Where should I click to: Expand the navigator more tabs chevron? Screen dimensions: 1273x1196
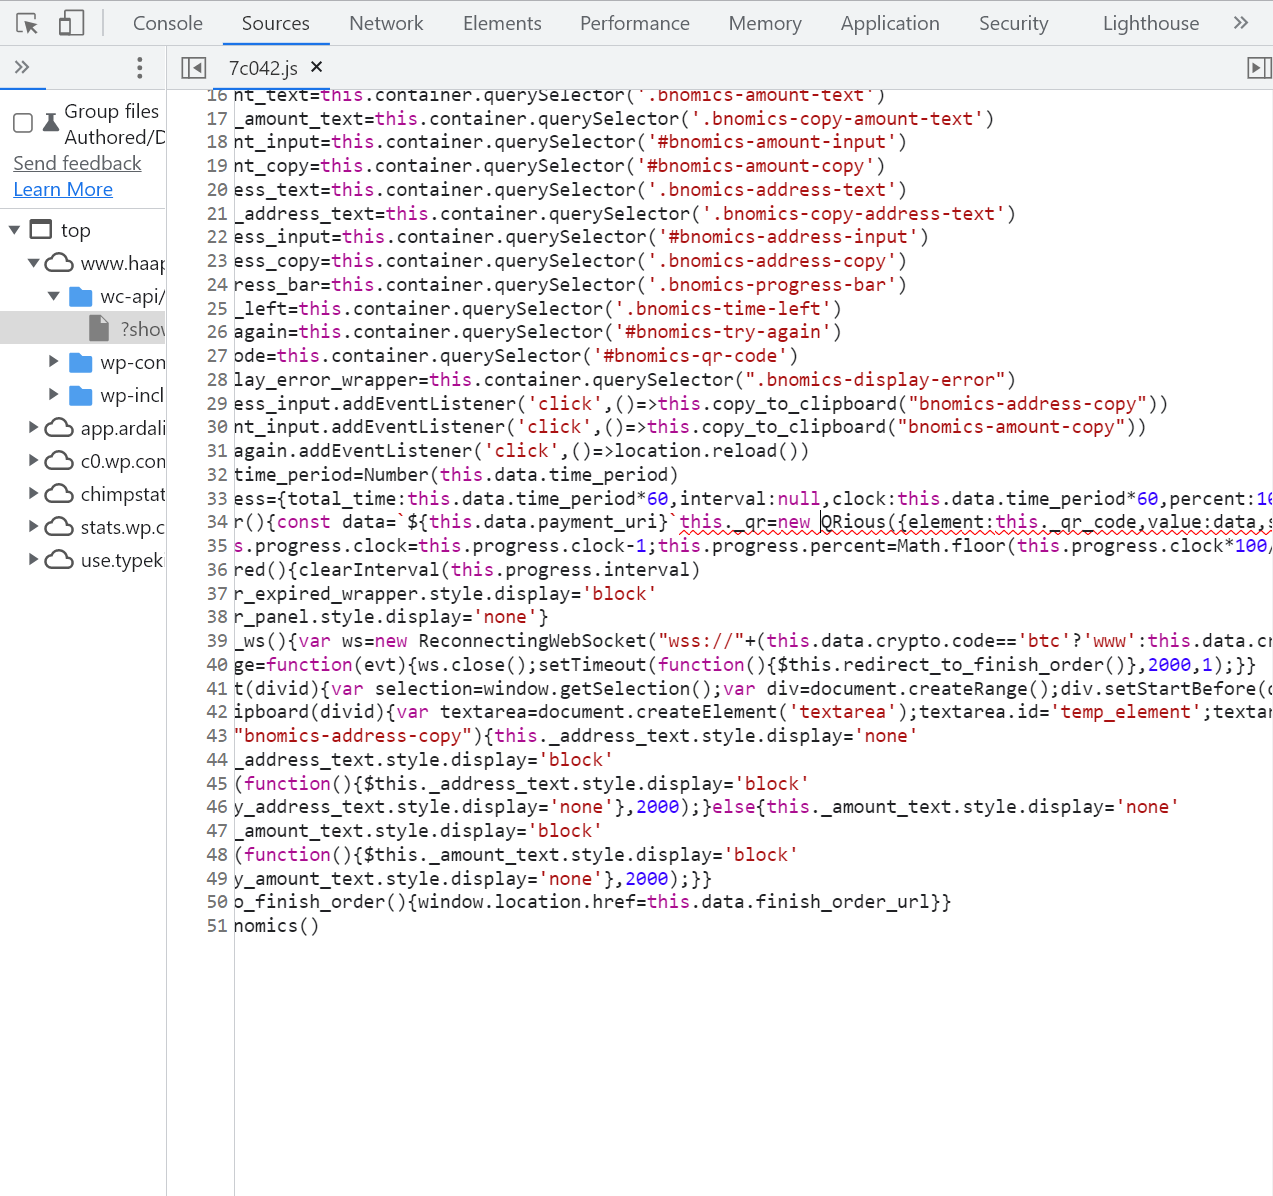pos(22,67)
